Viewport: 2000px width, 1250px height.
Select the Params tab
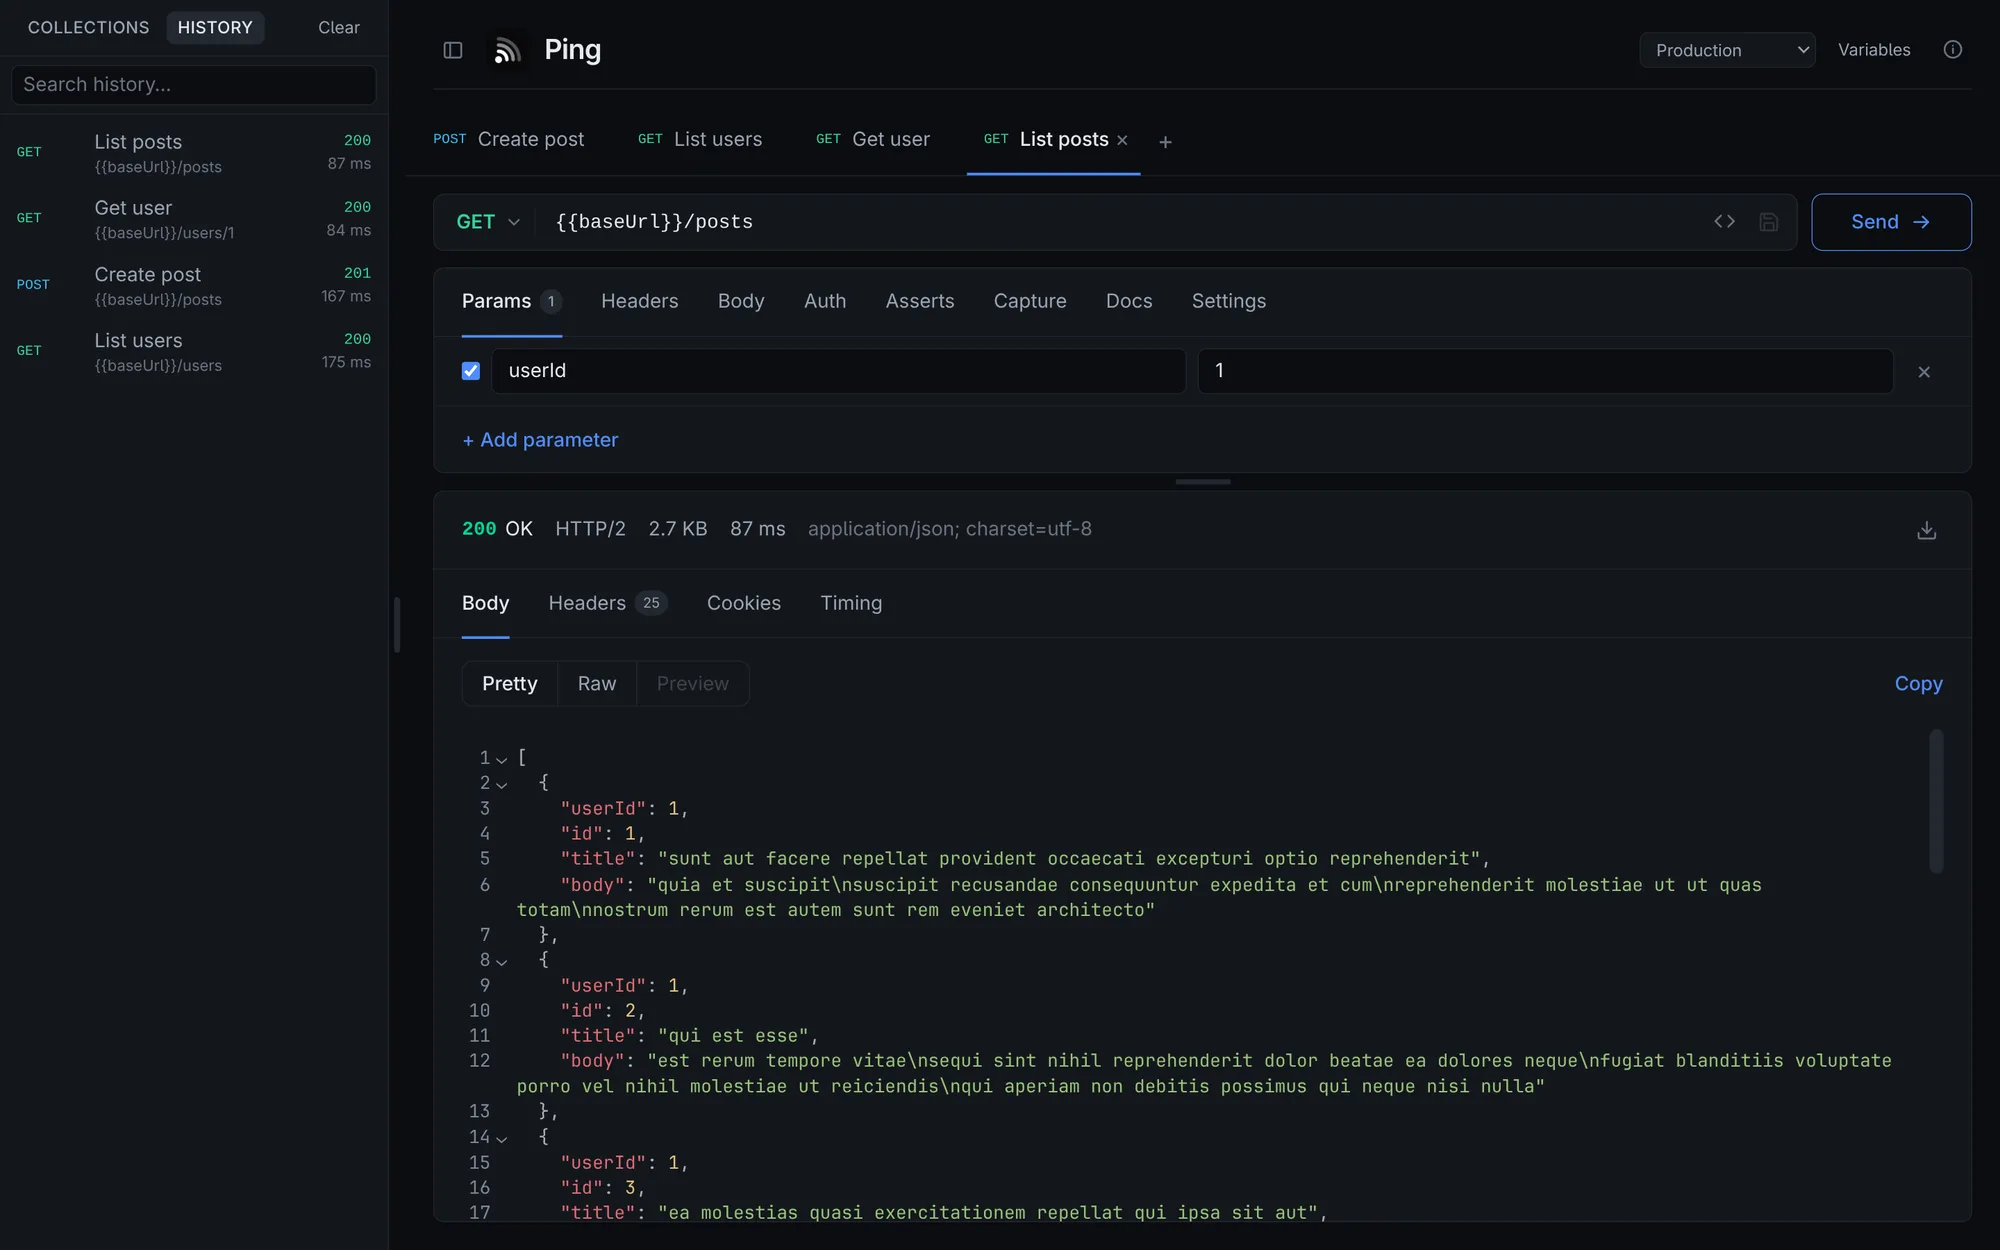pos(511,301)
